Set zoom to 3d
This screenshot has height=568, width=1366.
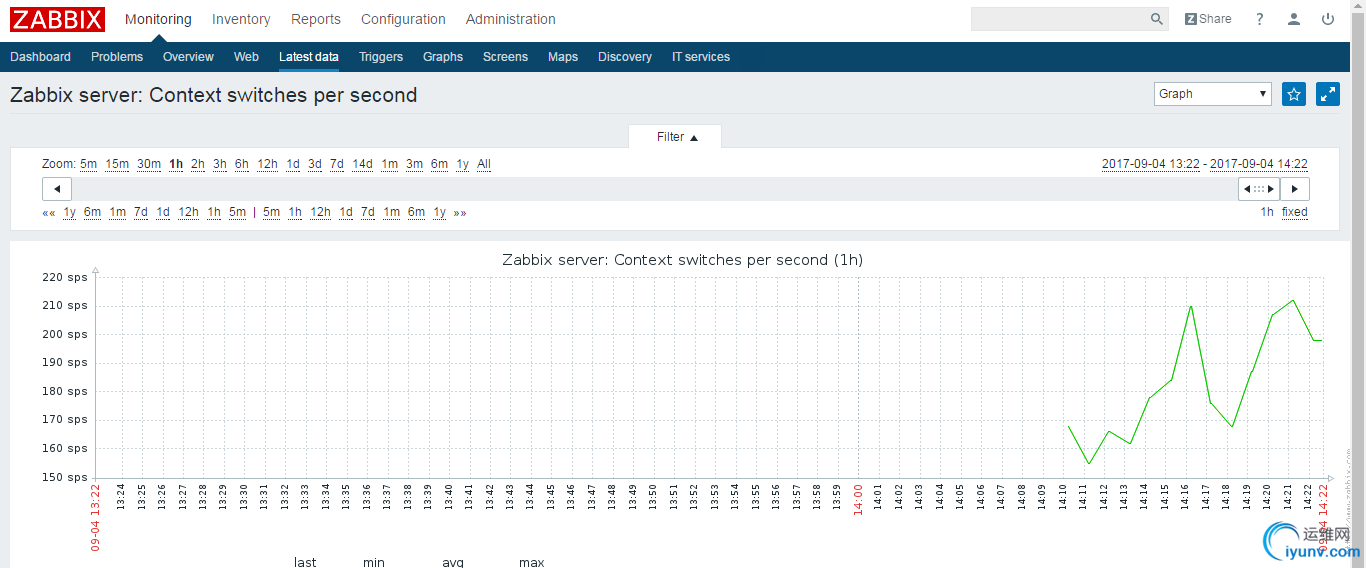(x=315, y=164)
